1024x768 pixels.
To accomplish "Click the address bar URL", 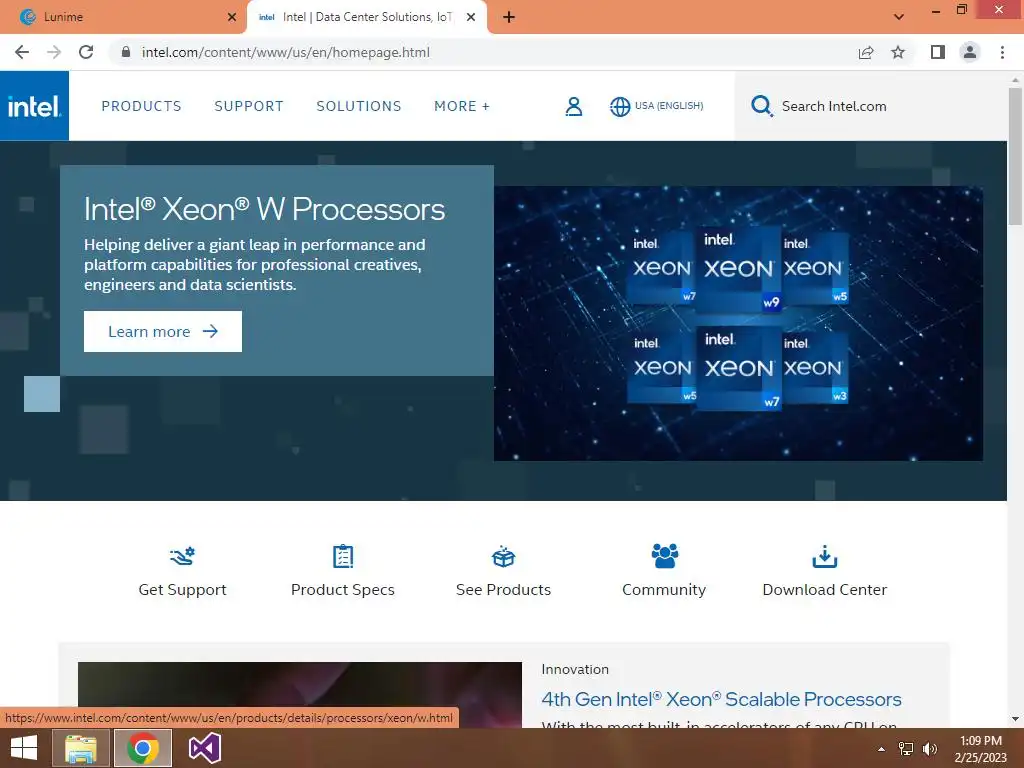I will coord(285,52).
